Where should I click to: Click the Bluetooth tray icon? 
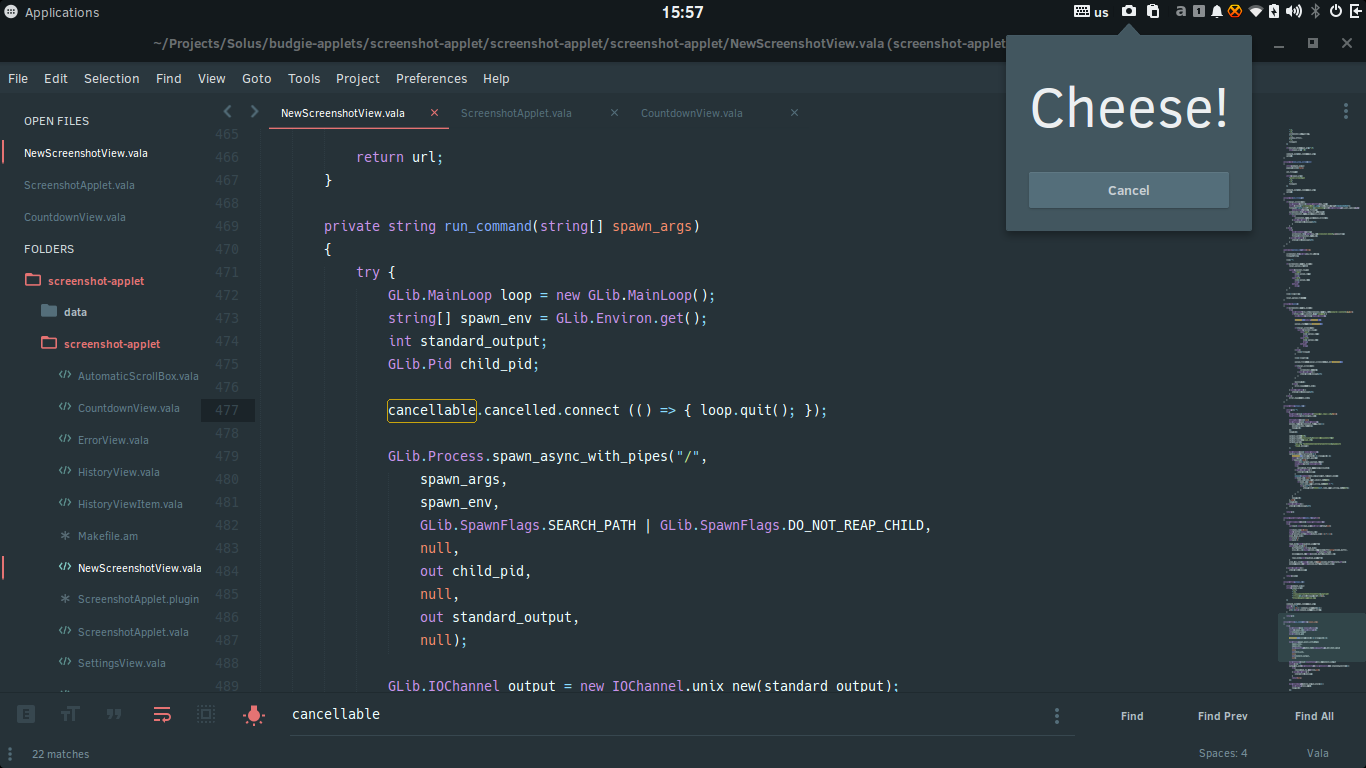(1316, 12)
